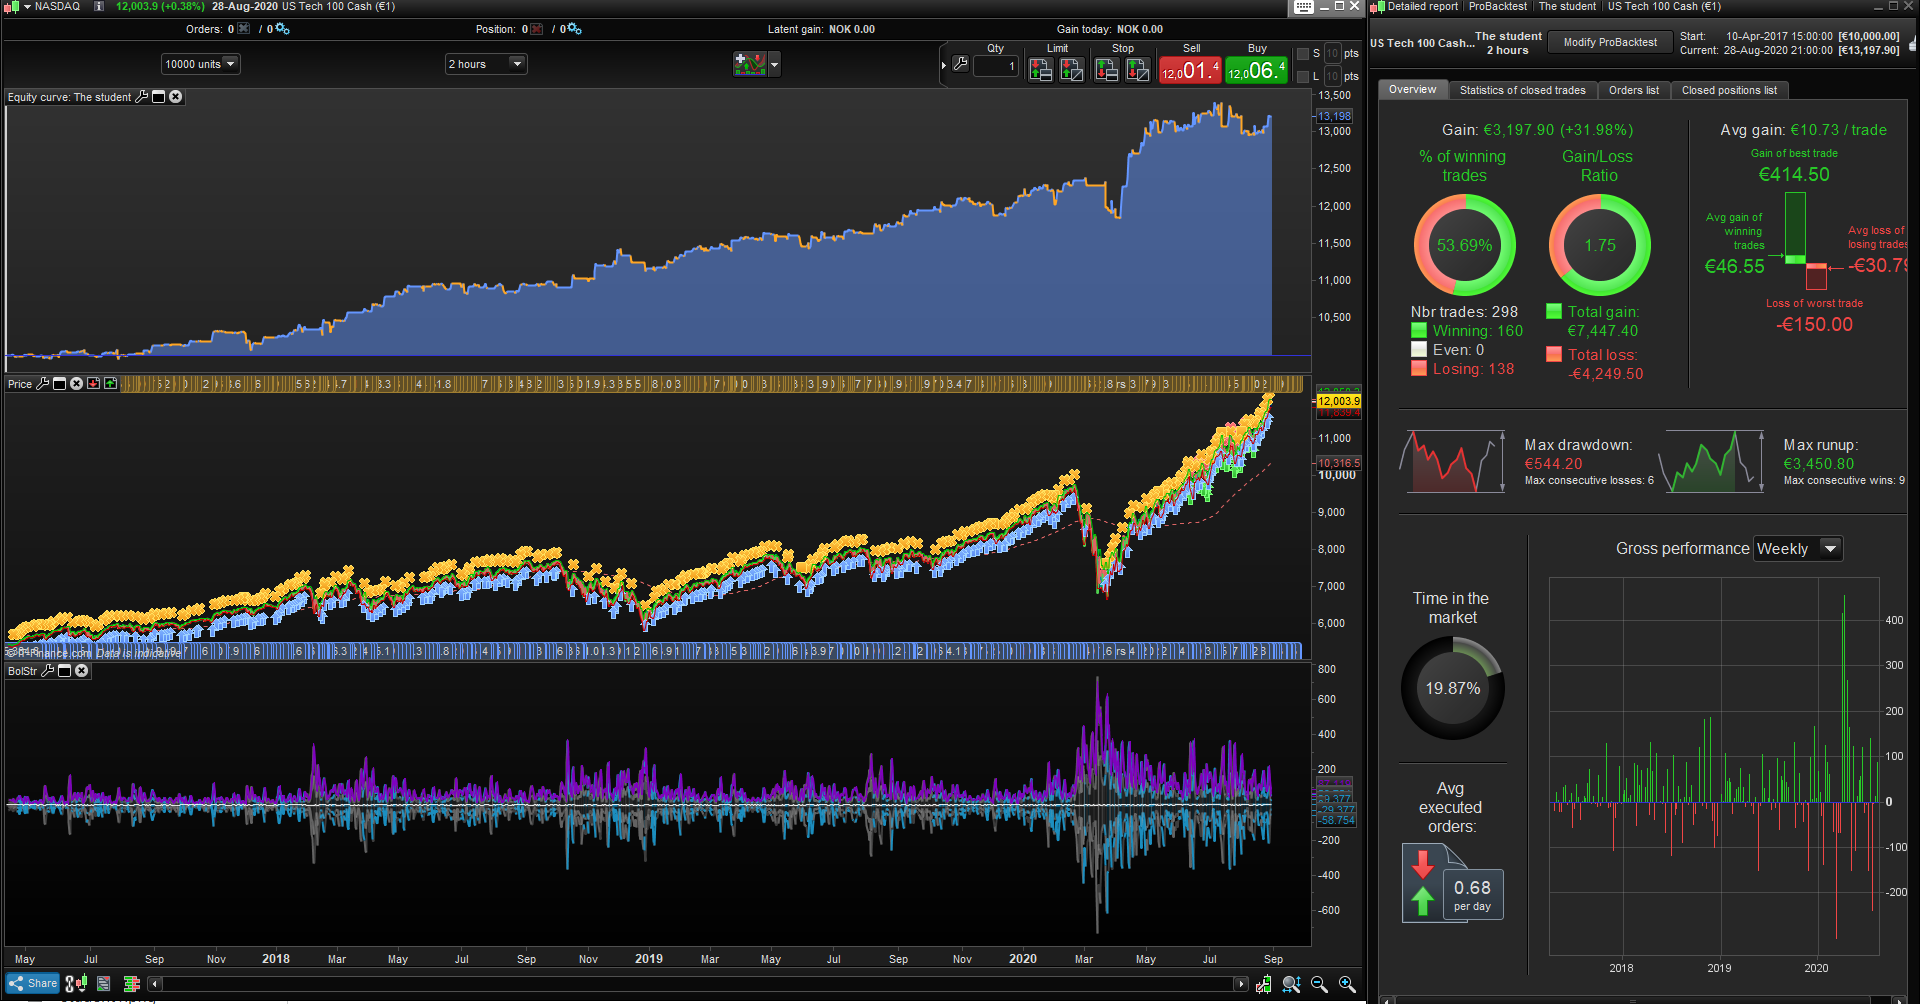
Task: Click the second Limit order icon
Action: click(x=1072, y=69)
